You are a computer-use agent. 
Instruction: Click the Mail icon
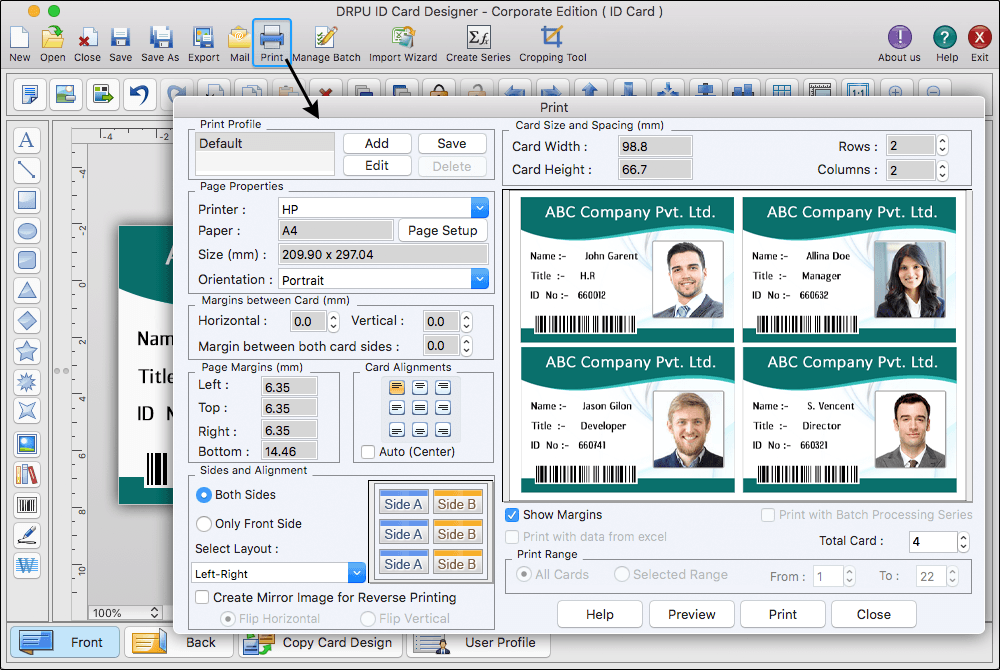(x=239, y=43)
